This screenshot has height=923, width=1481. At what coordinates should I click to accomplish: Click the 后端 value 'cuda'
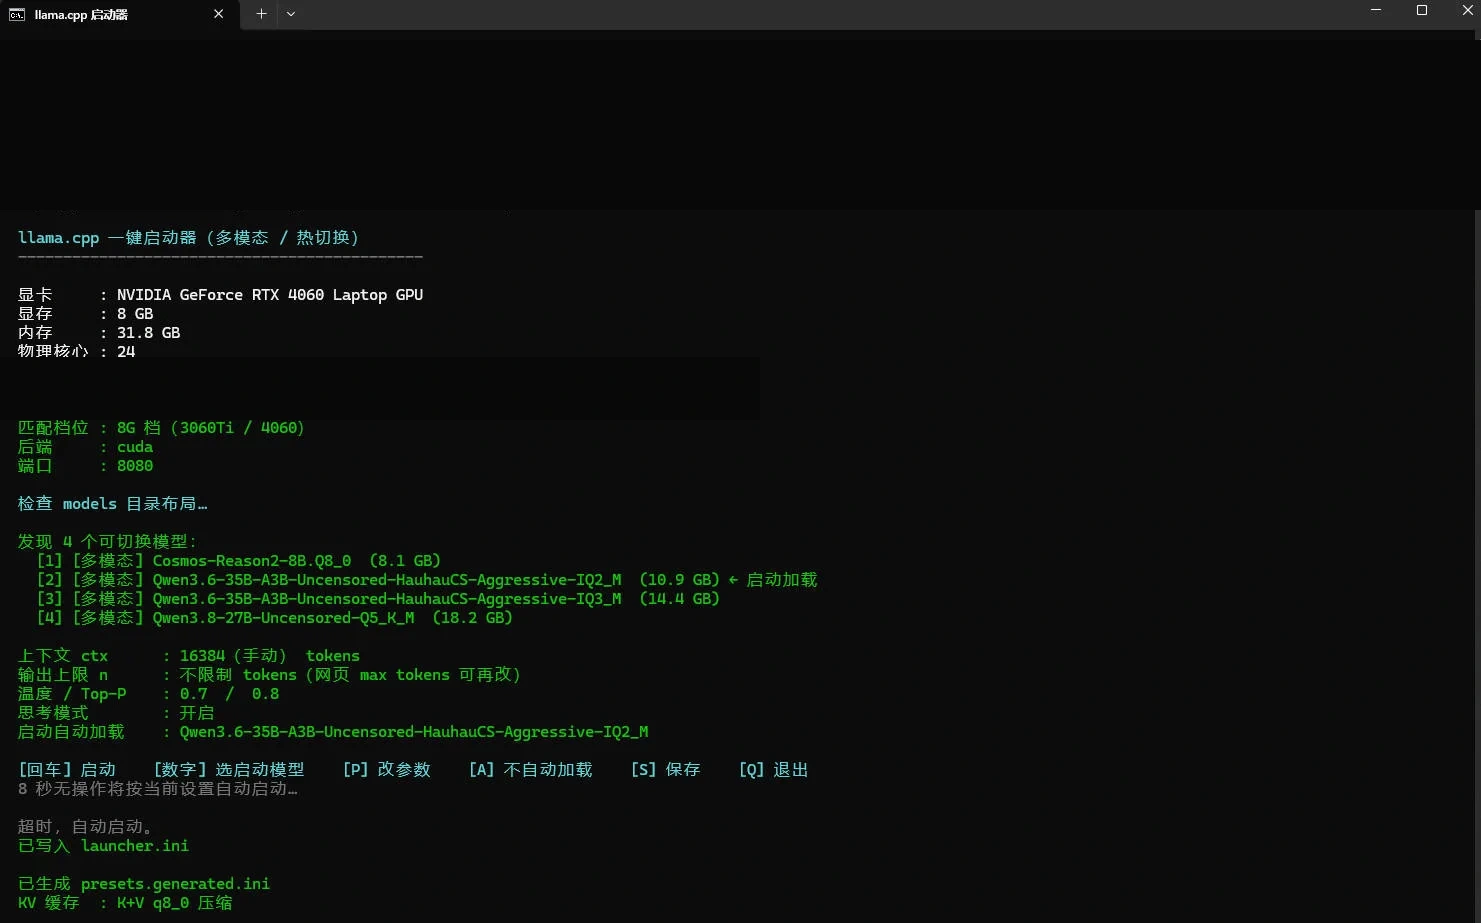(x=135, y=447)
